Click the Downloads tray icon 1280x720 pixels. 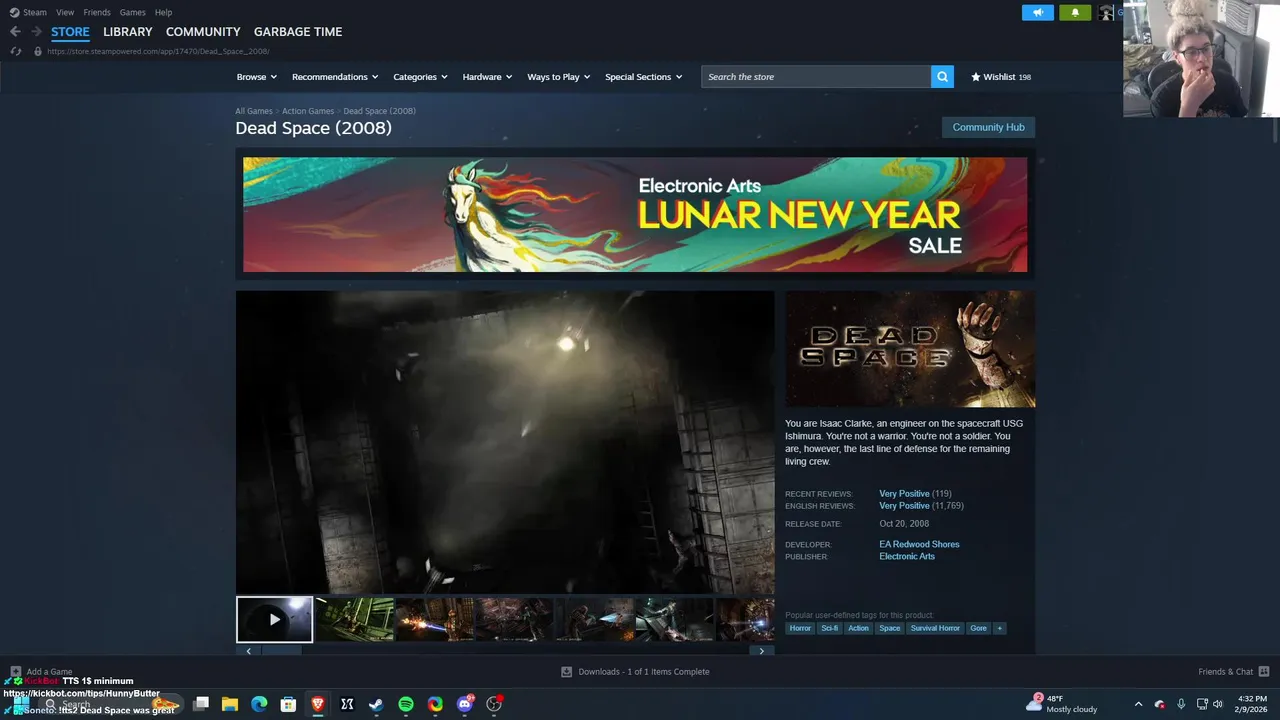566,672
